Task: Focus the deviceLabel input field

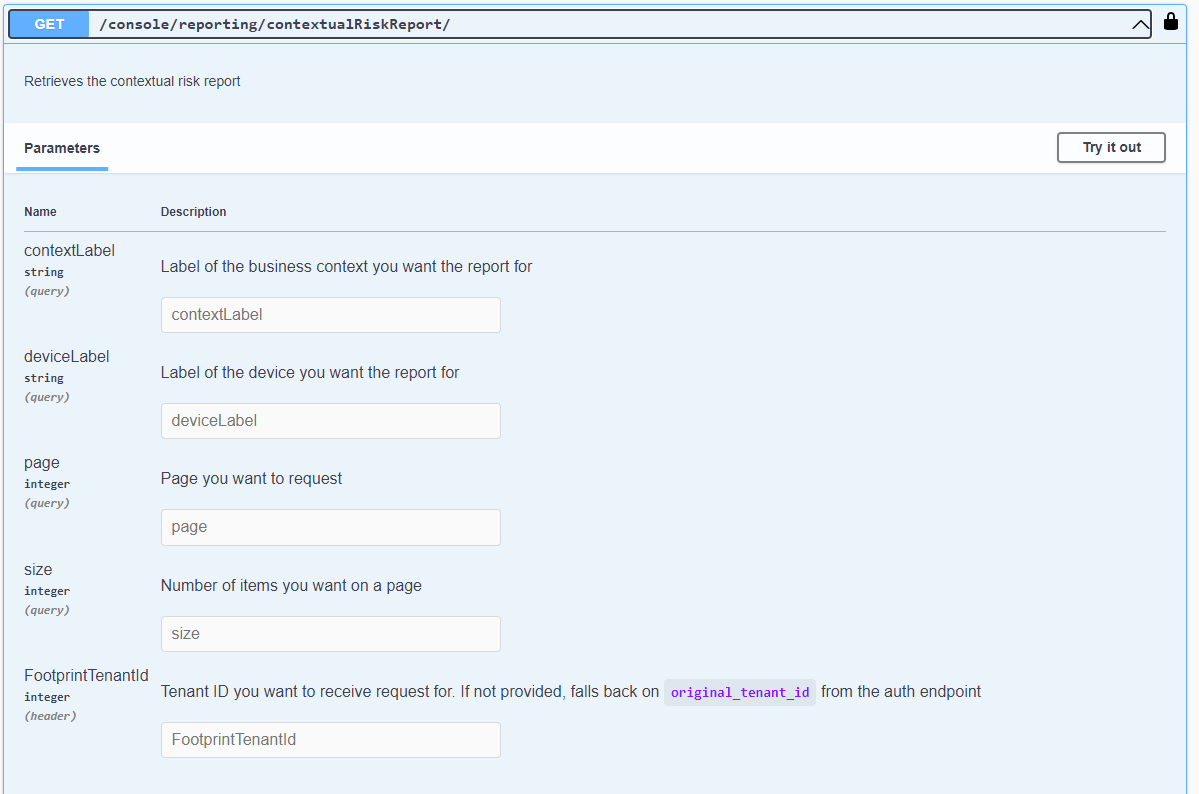Action: click(330, 421)
